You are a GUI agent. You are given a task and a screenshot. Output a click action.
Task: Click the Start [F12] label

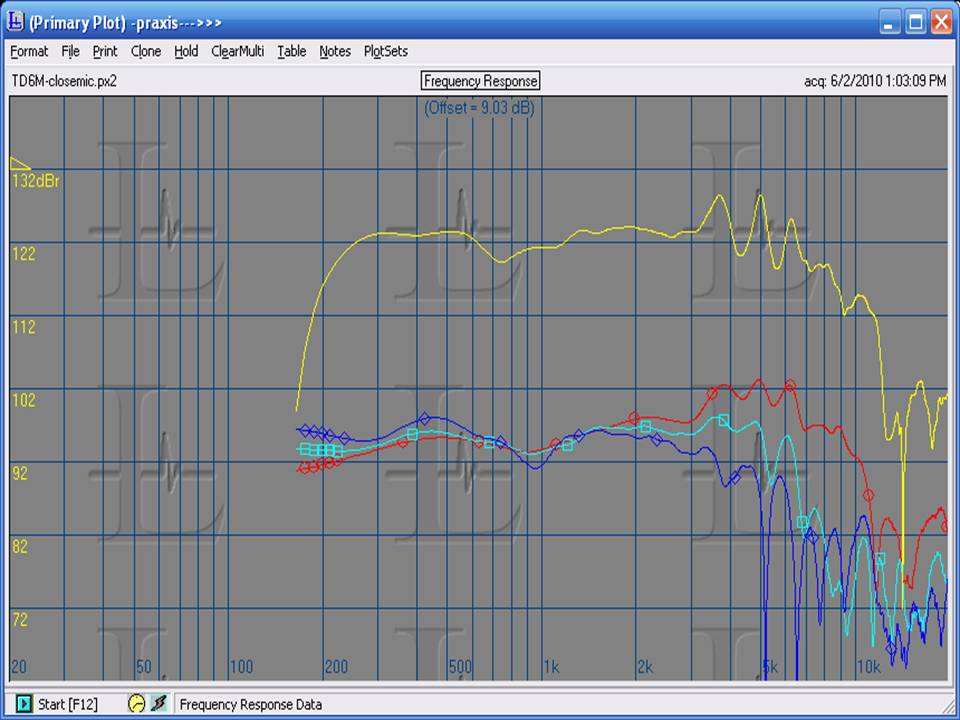(x=68, y=704)
